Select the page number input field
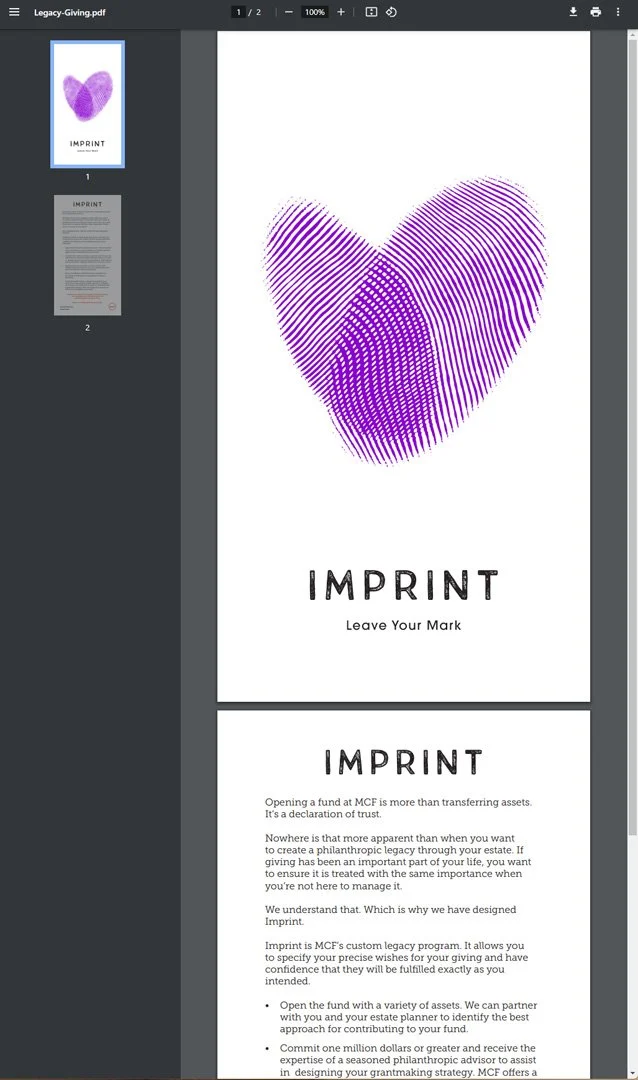The width and height of the screenshot is (638, 1080). (x=238, y=12)
